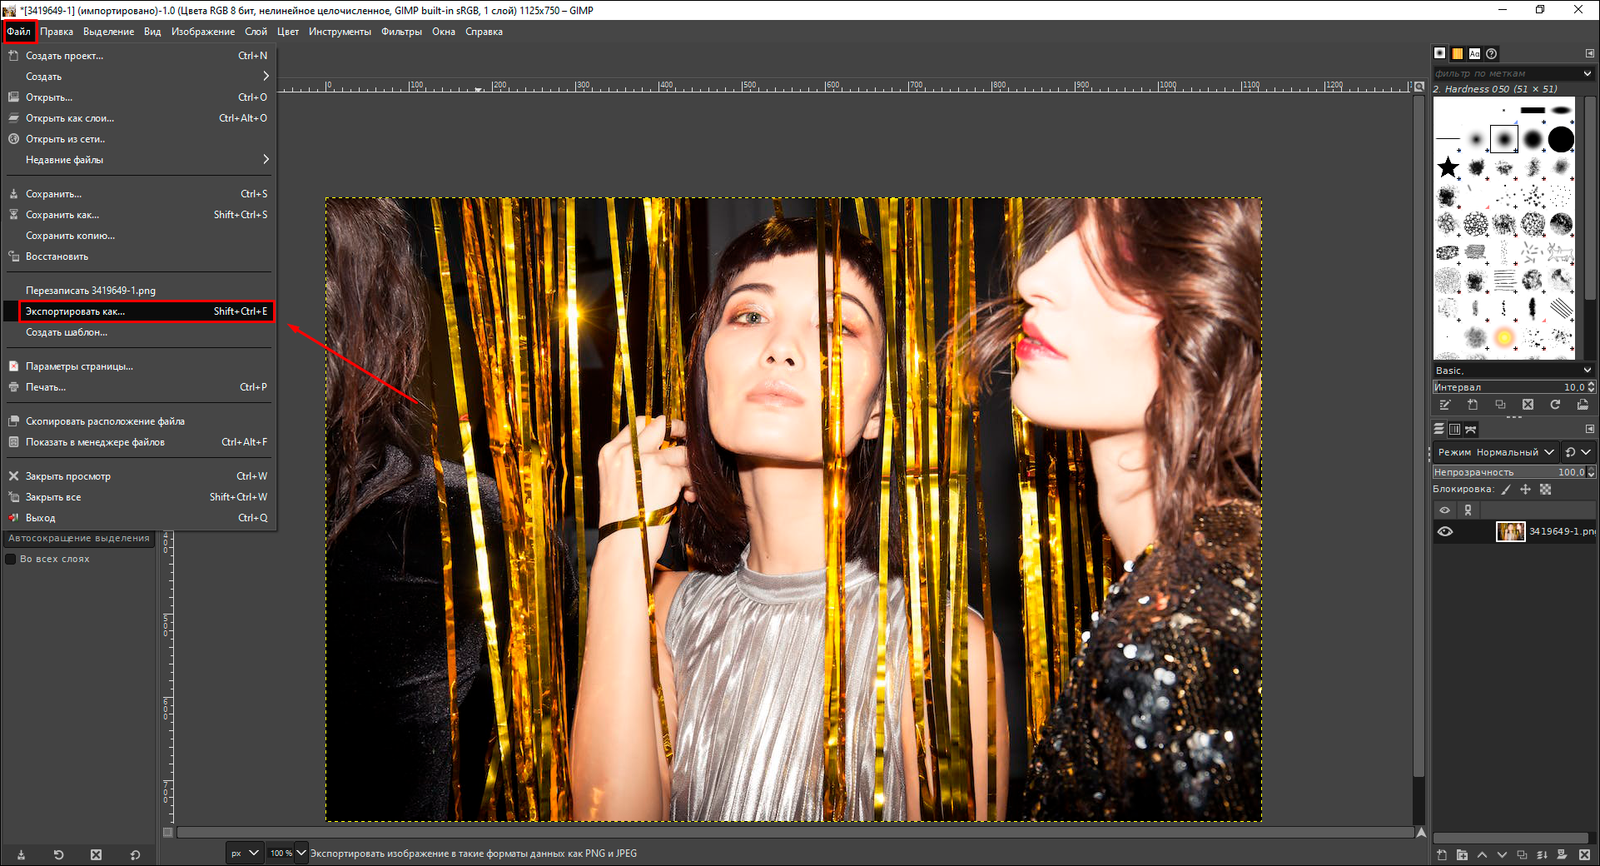Open the Выделение menu

pyautogui.click(x=108, y=32)
